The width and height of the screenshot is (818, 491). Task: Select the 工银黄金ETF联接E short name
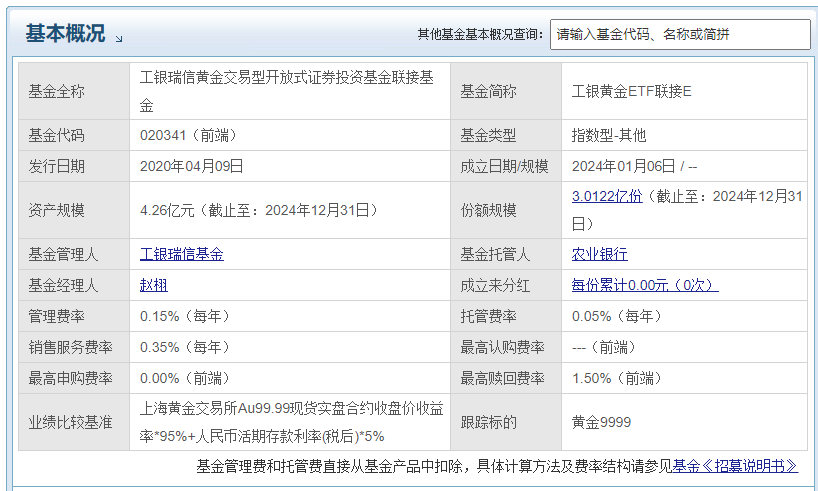631,91
